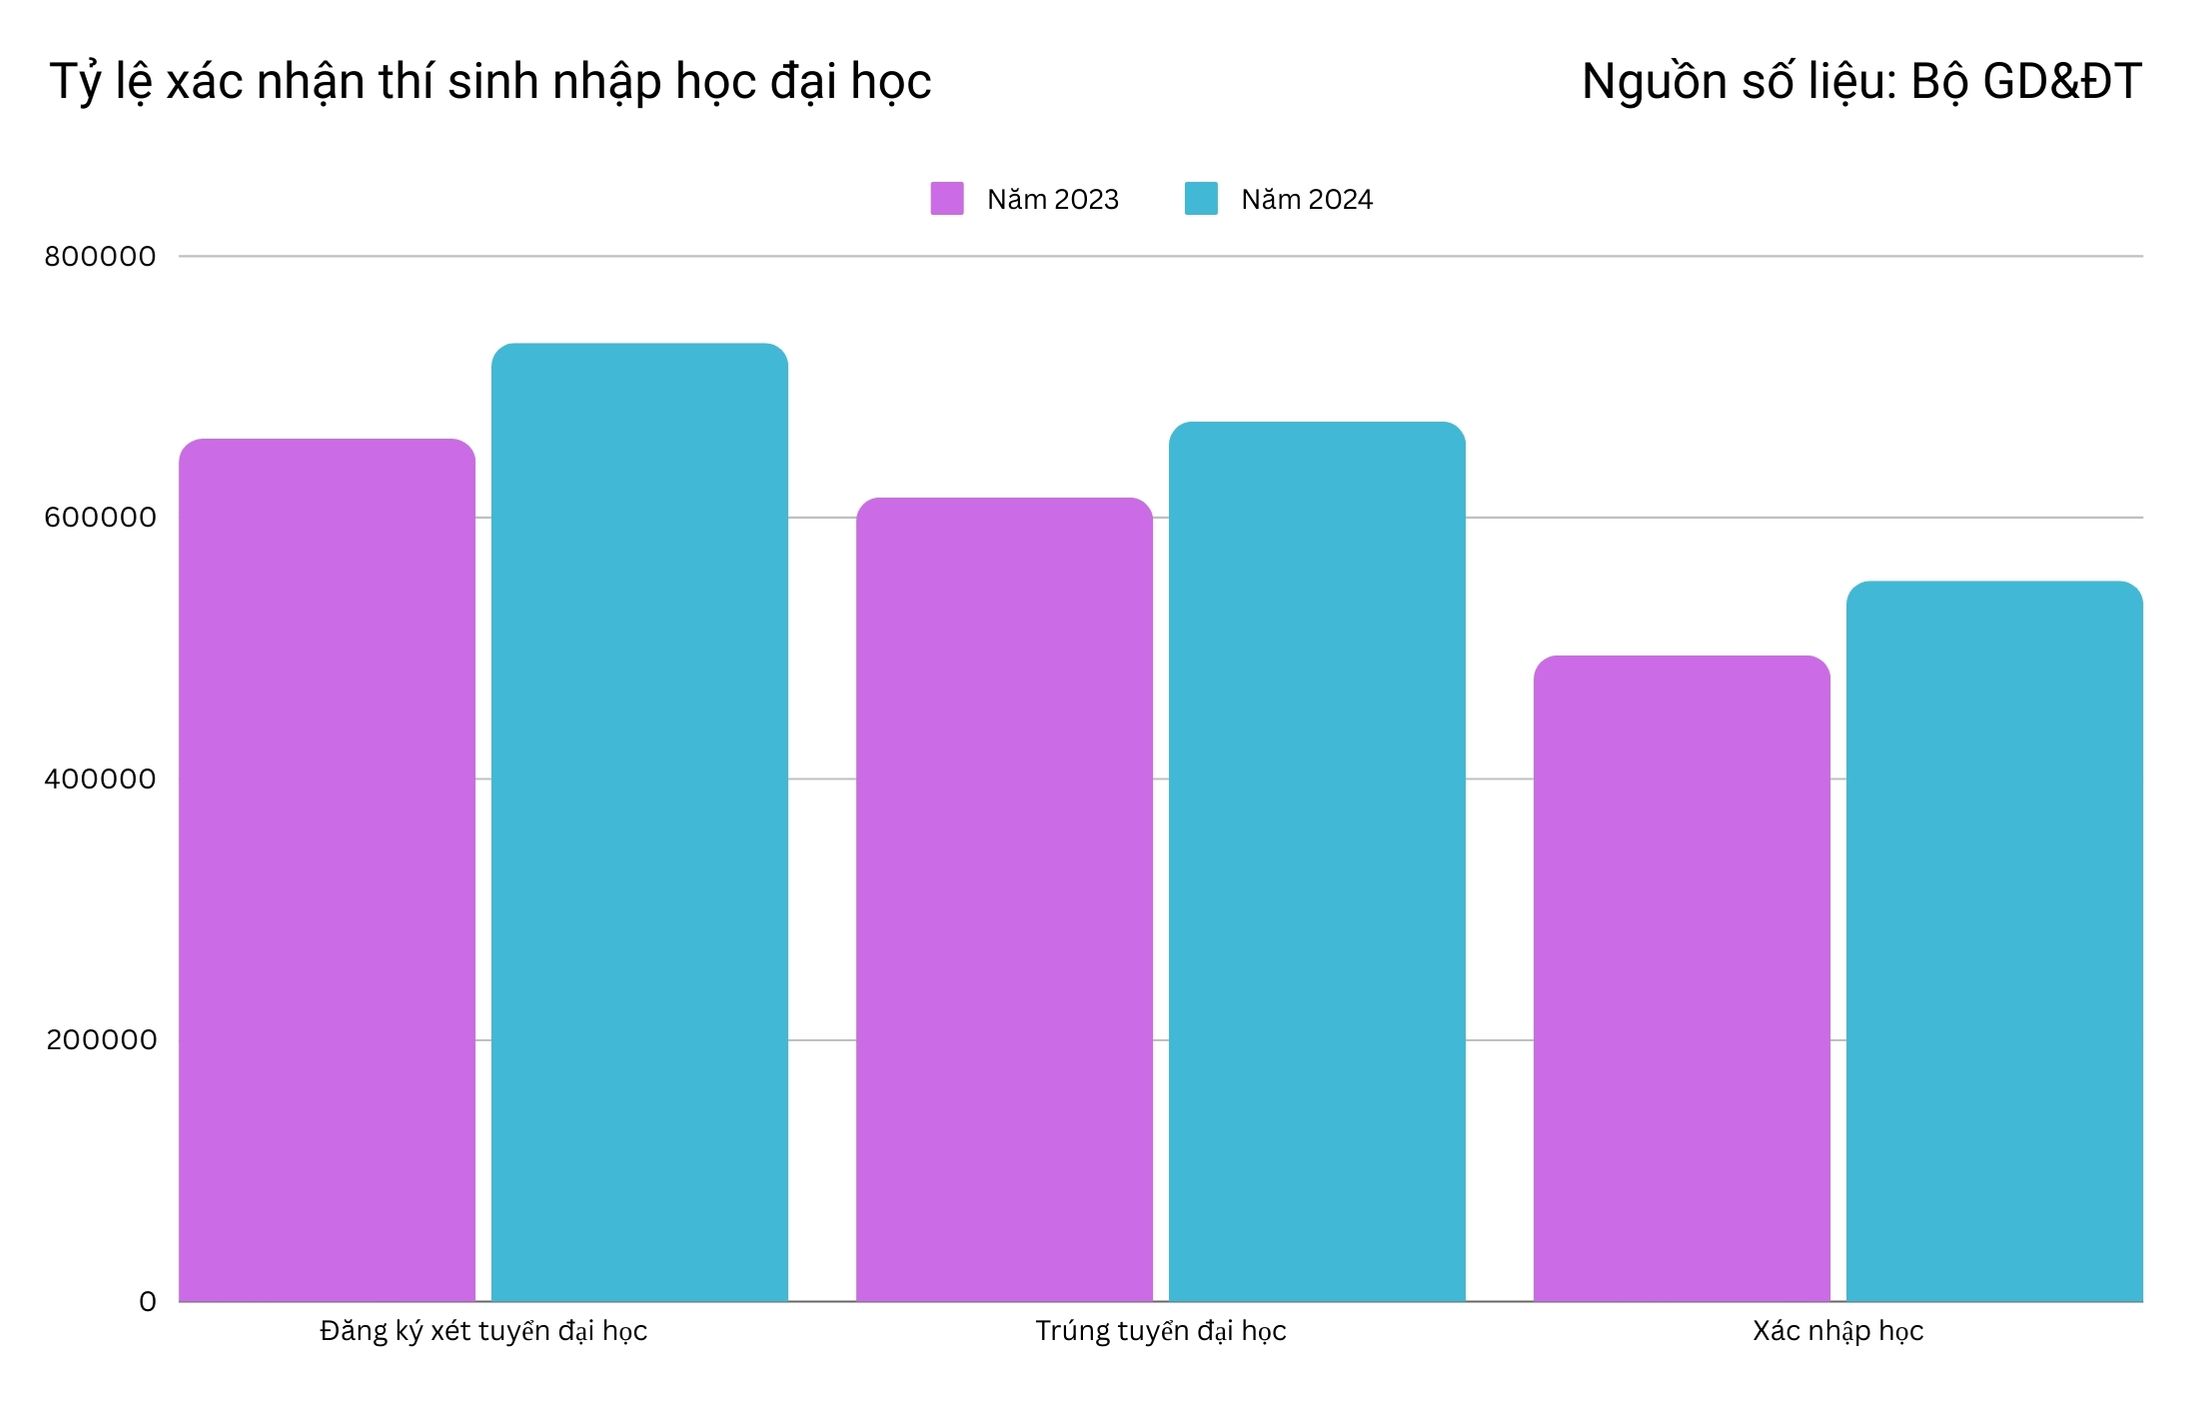Select the "Năm 2023" legend label
The width and height of the screenshot is (2186, 1406).
(1052, 200)
